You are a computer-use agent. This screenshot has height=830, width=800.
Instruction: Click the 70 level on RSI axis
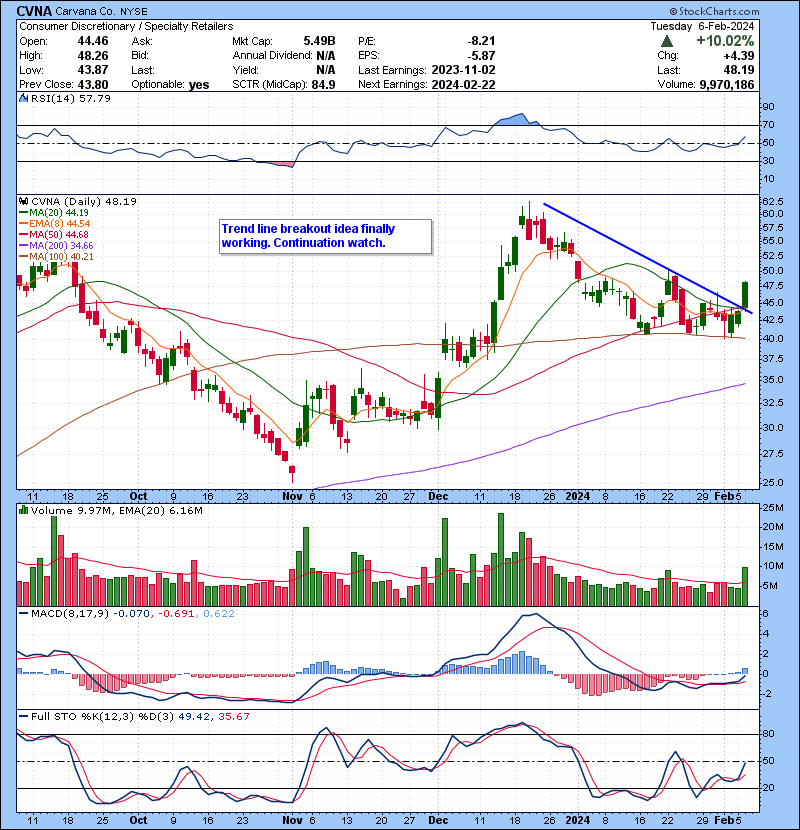coord(768,125)
